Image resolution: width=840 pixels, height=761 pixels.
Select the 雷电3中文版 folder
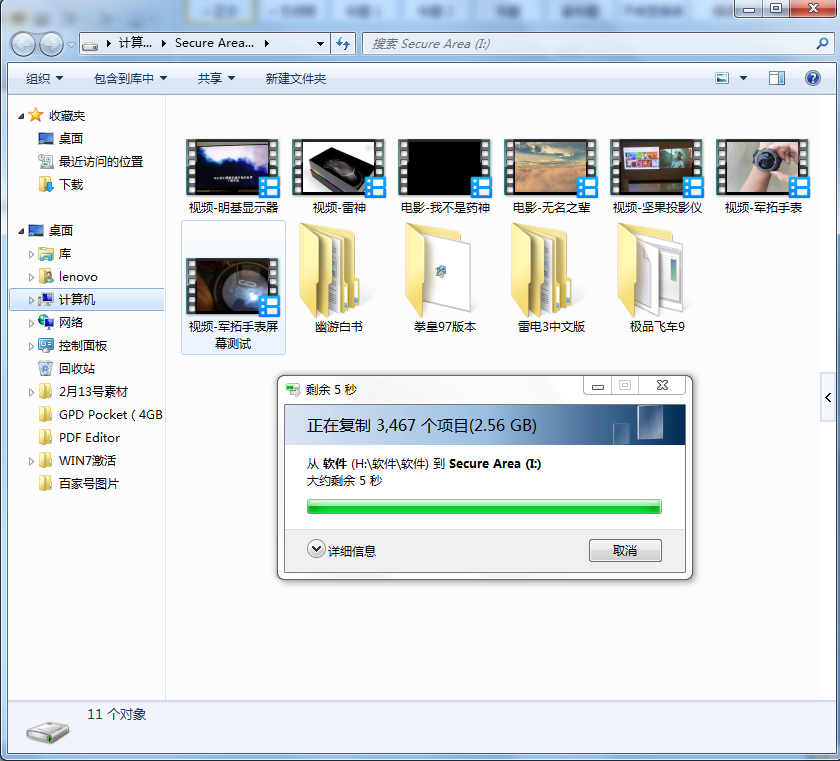point(551,278)
